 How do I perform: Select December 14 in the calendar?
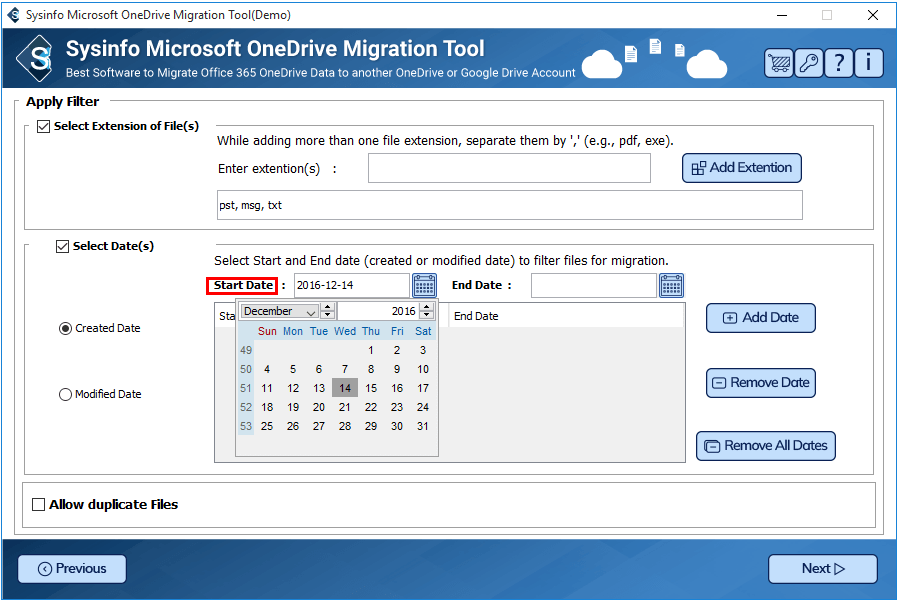(345, 388)
